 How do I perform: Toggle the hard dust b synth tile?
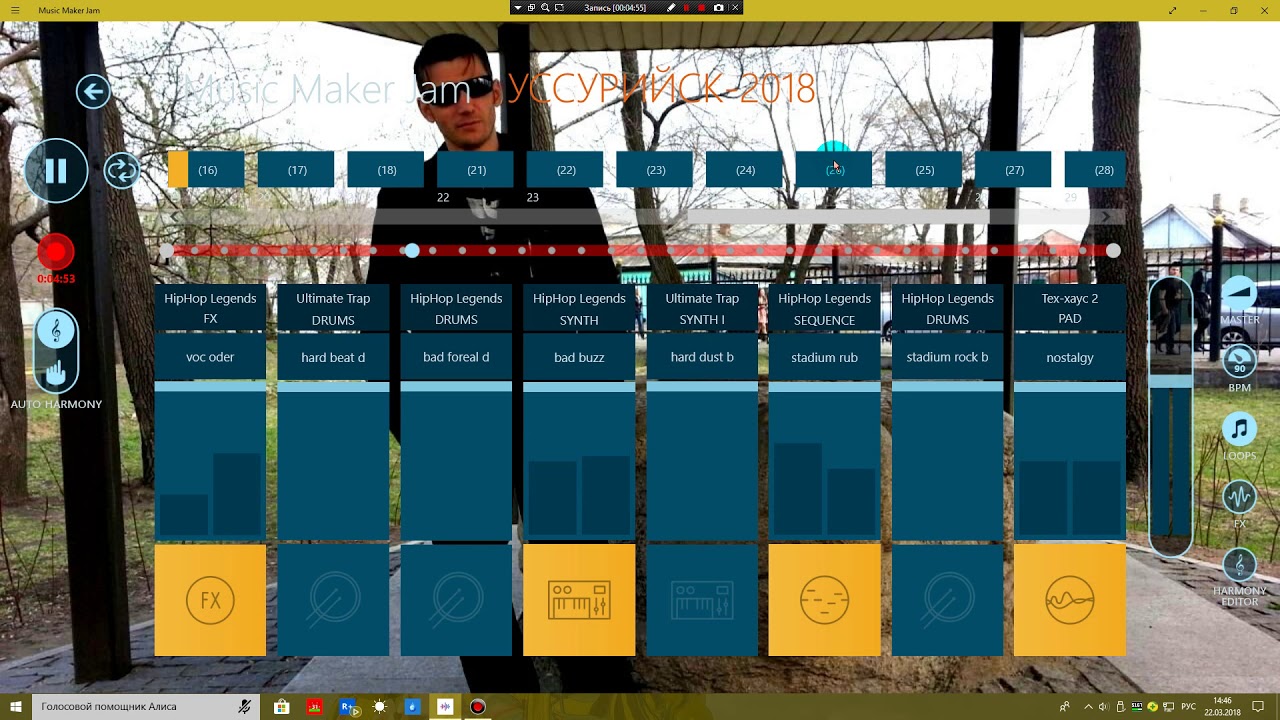[702, 600]
